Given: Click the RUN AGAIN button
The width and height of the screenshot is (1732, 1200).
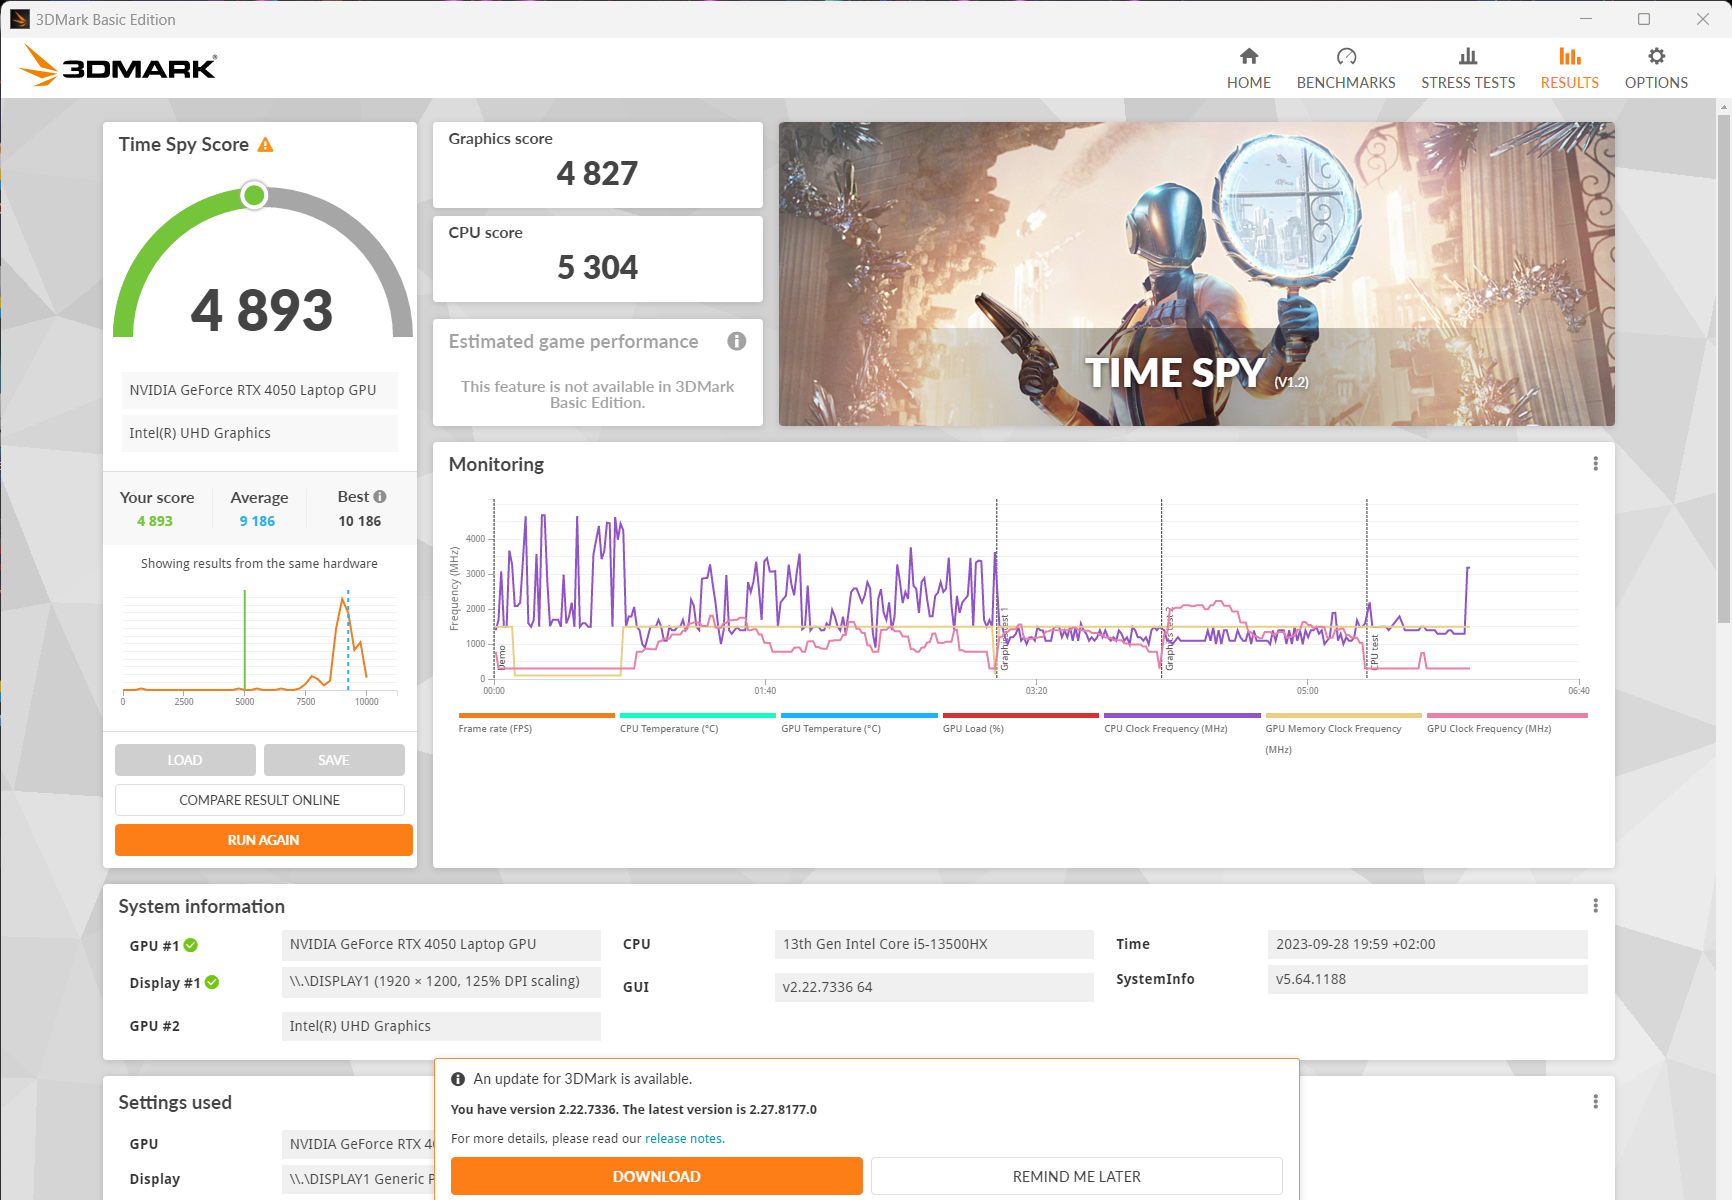Looking at the screenshot, I should 264,840.
